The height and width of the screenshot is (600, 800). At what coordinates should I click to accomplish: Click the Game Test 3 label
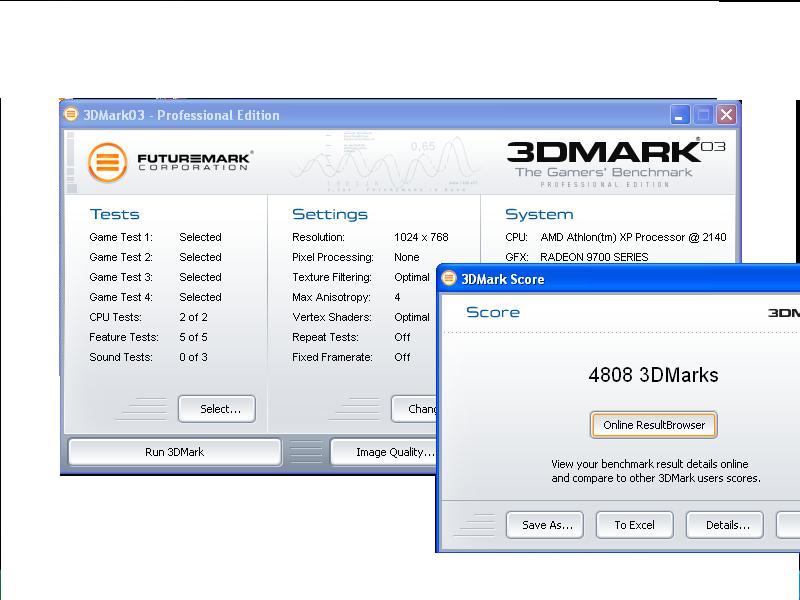121,277
